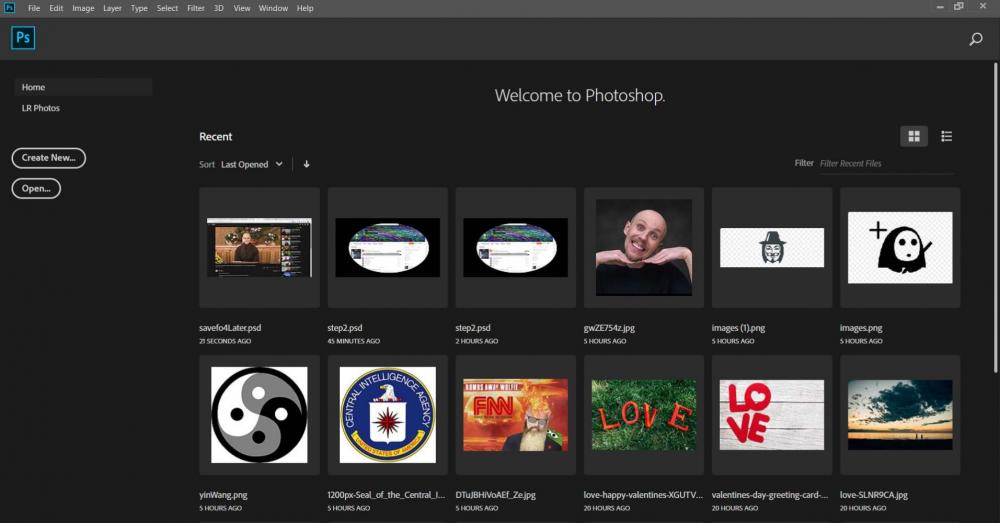Screen dimensions: 1000x523
Task: Open the Filter menu in menu bar
Action: point(196,8)
